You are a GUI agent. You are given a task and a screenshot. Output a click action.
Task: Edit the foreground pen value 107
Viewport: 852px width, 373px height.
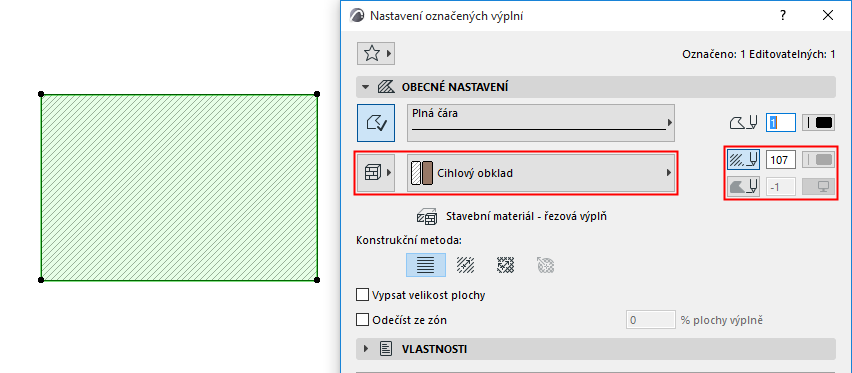tap(781, 160)
